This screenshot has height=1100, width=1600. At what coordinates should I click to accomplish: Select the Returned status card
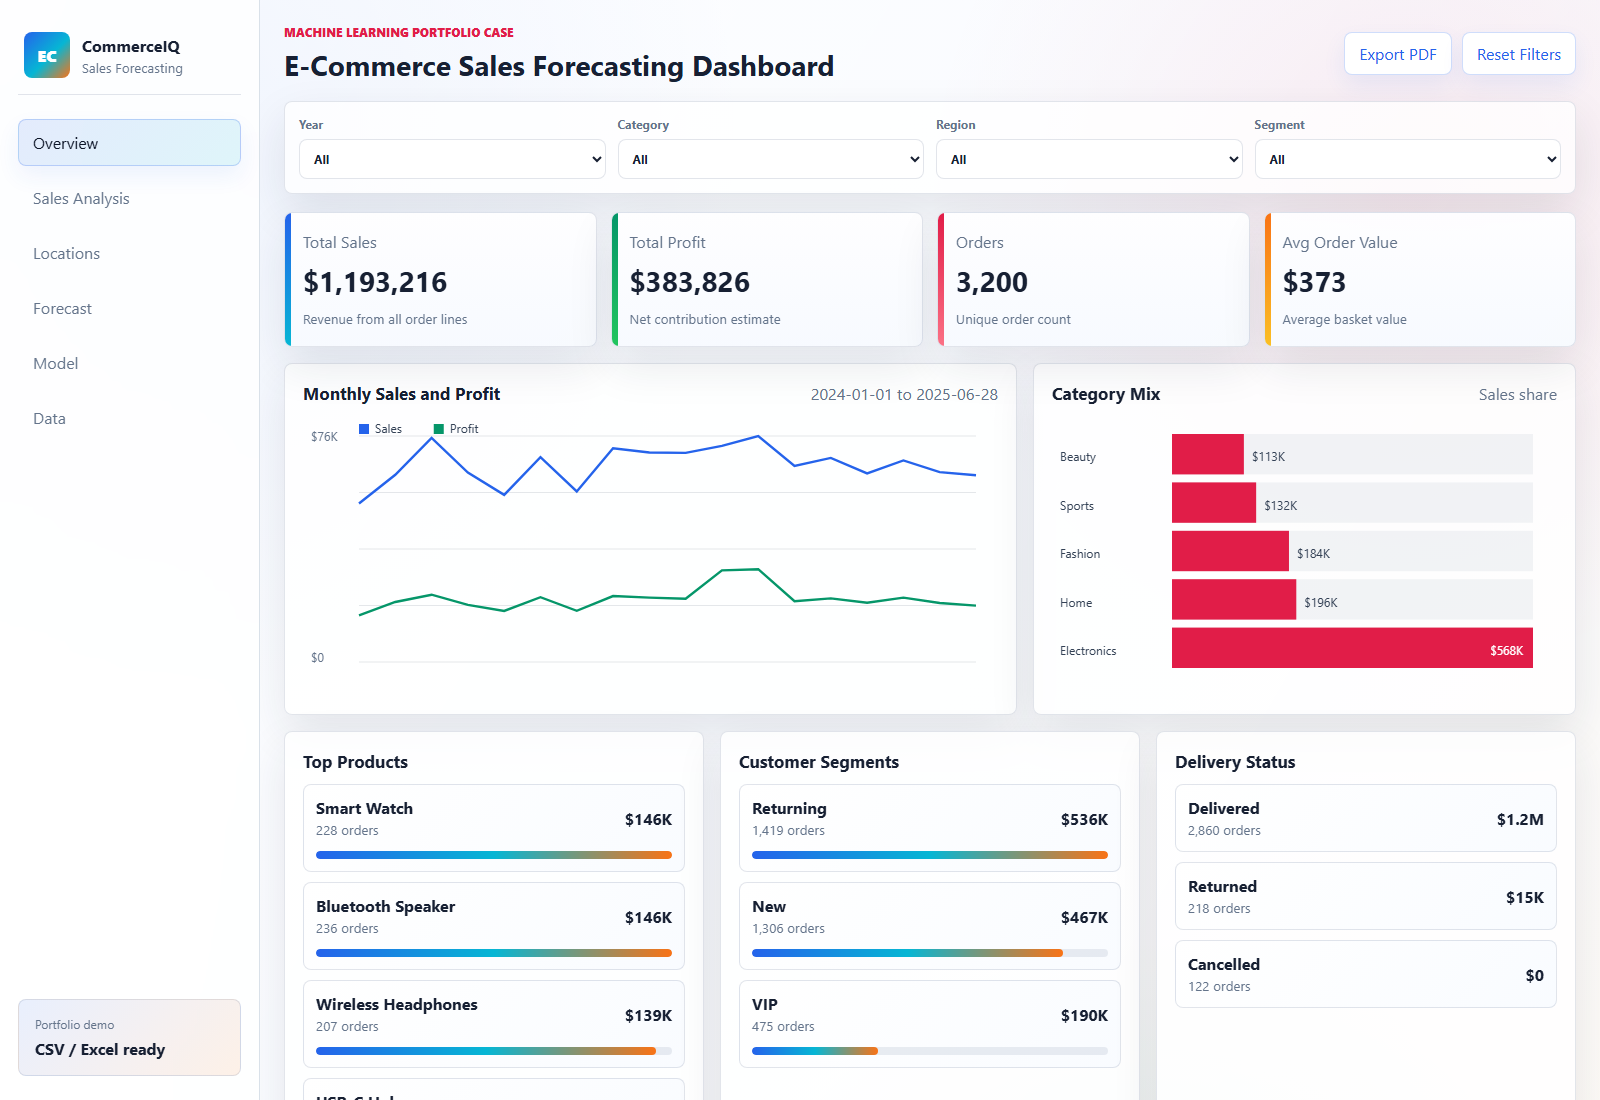pyautogui.click(x=1366, y=896)
